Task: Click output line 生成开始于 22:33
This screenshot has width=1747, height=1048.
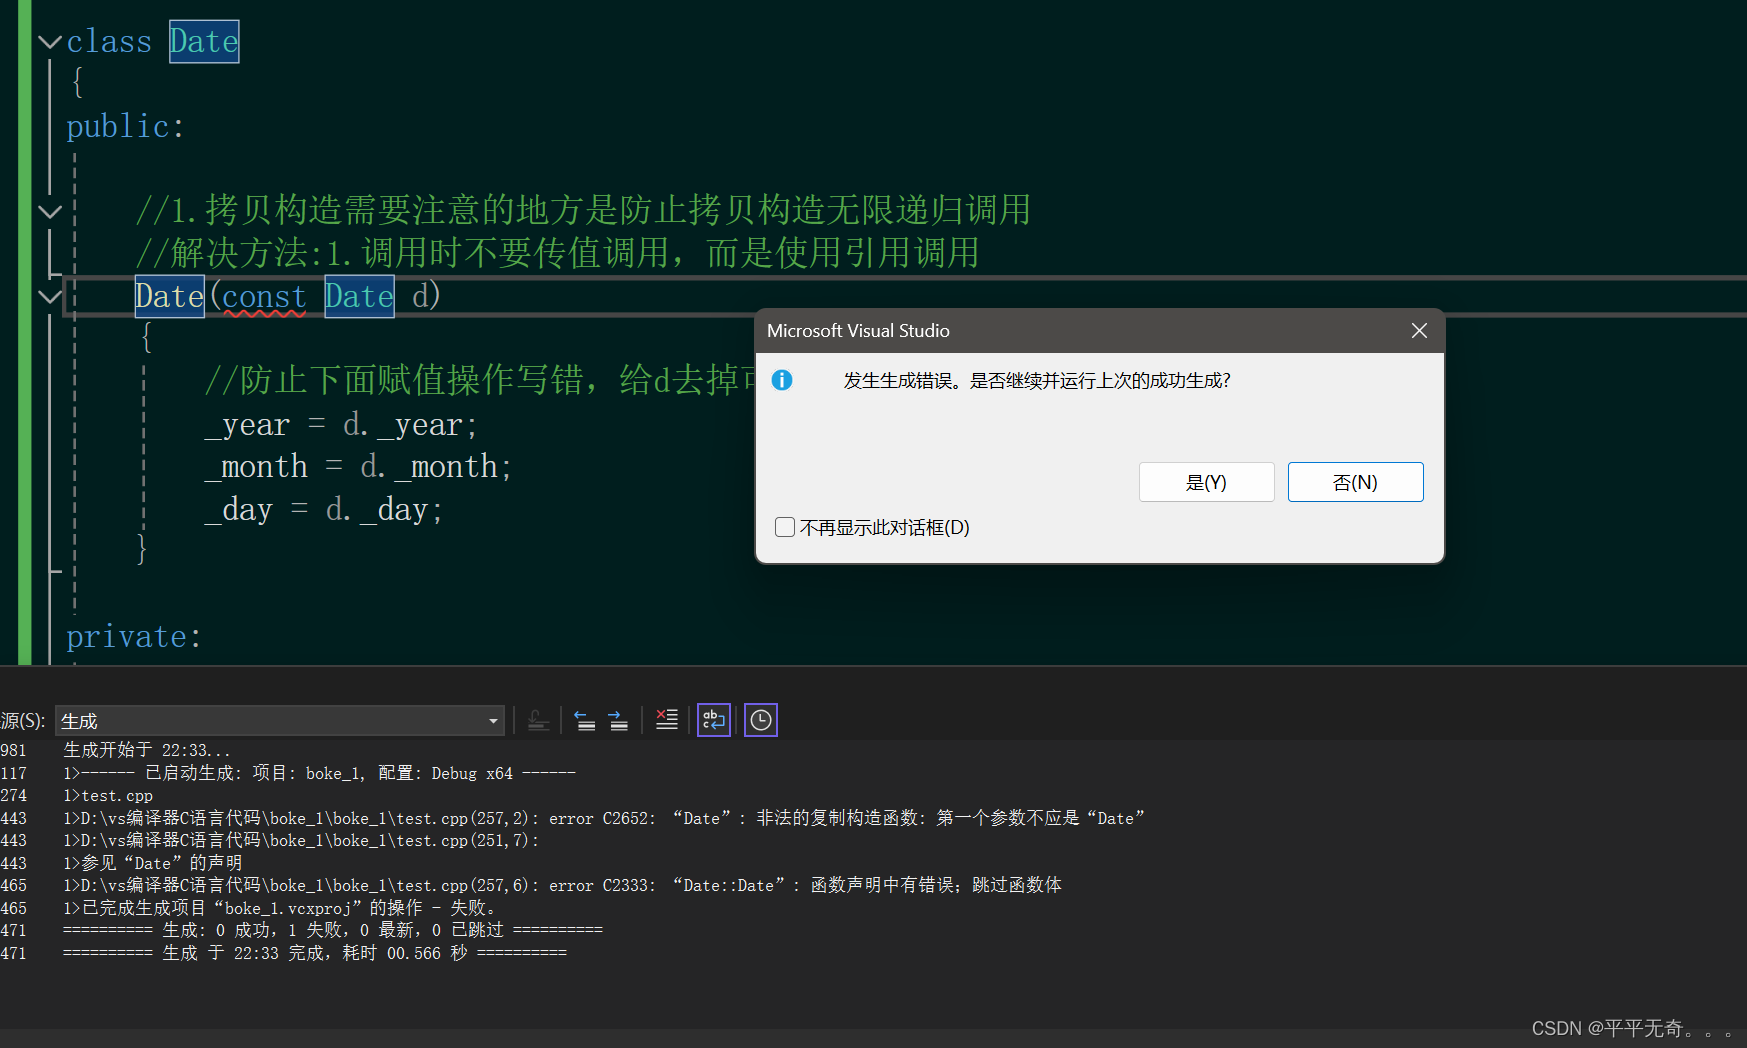Action: 147,750
